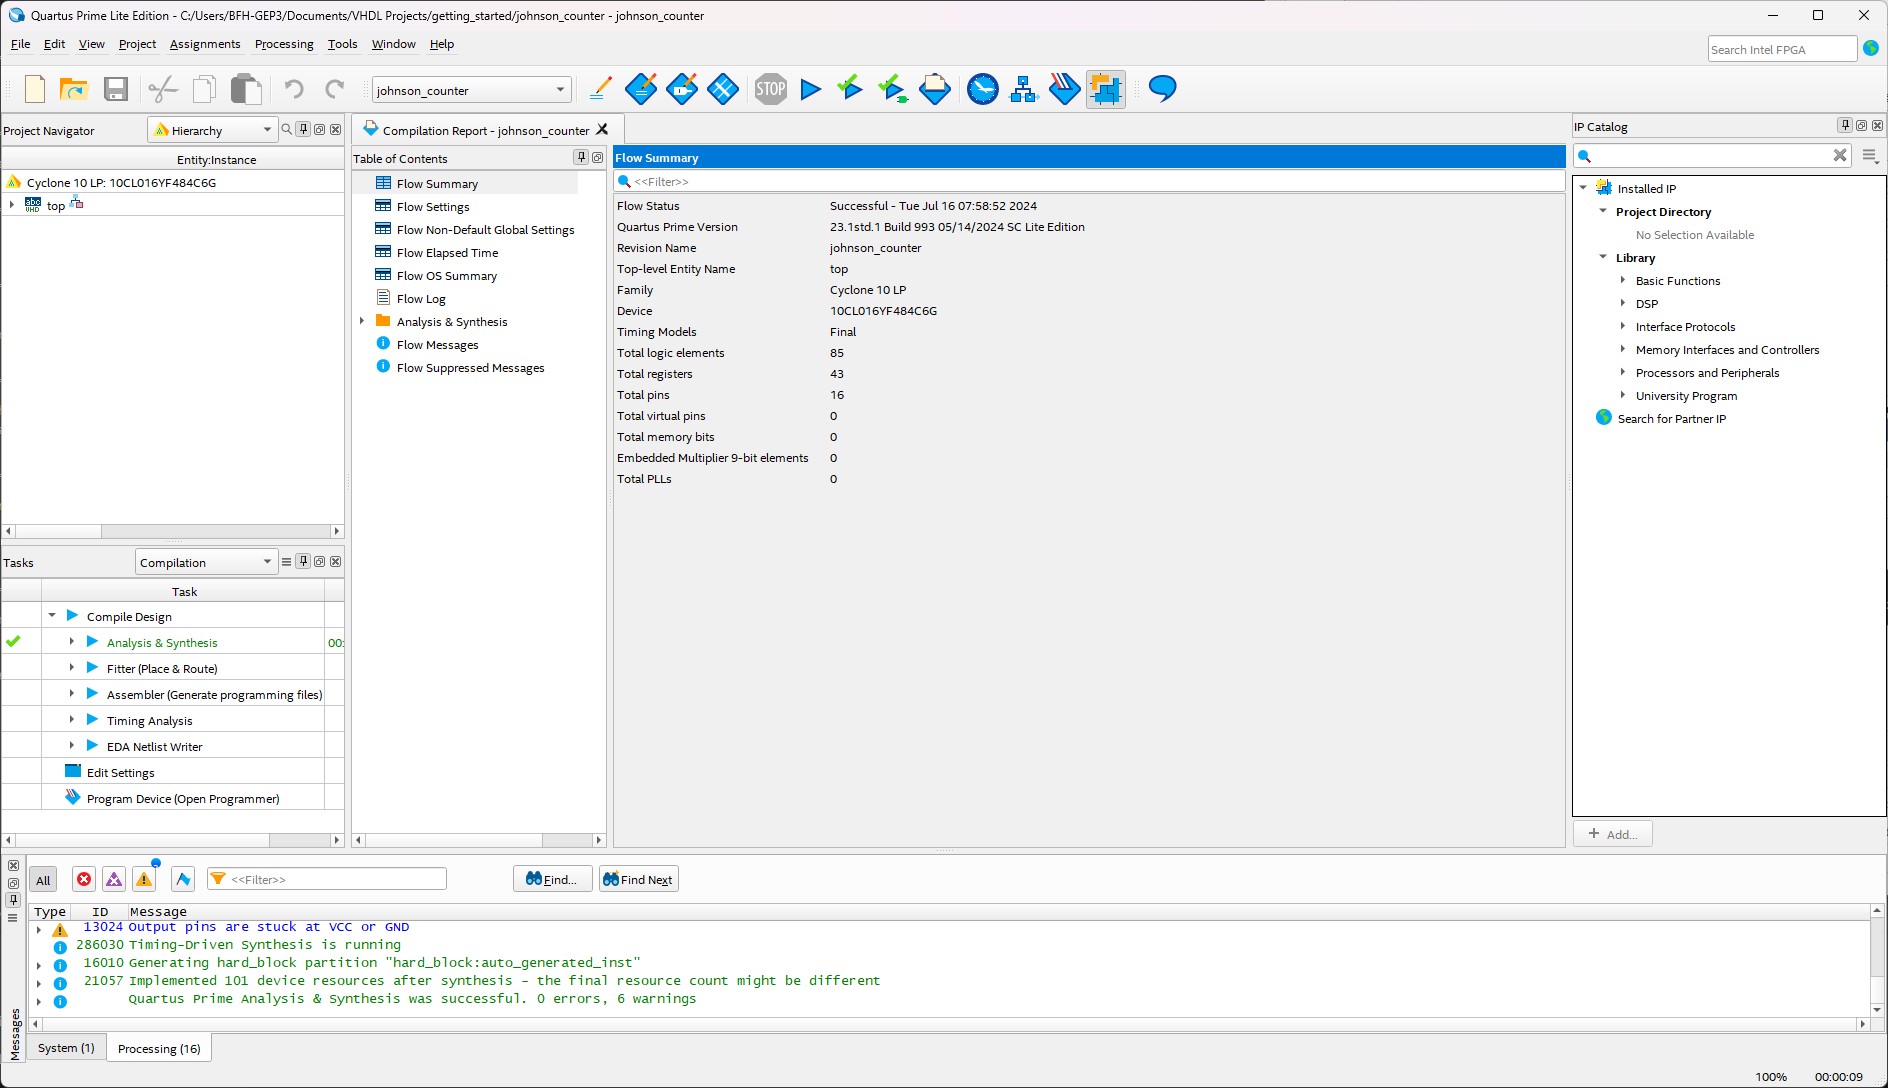This screenshot has height=1088, width=1888.
Task: Expand the Basic Functions IP library
Action: 1622,280
